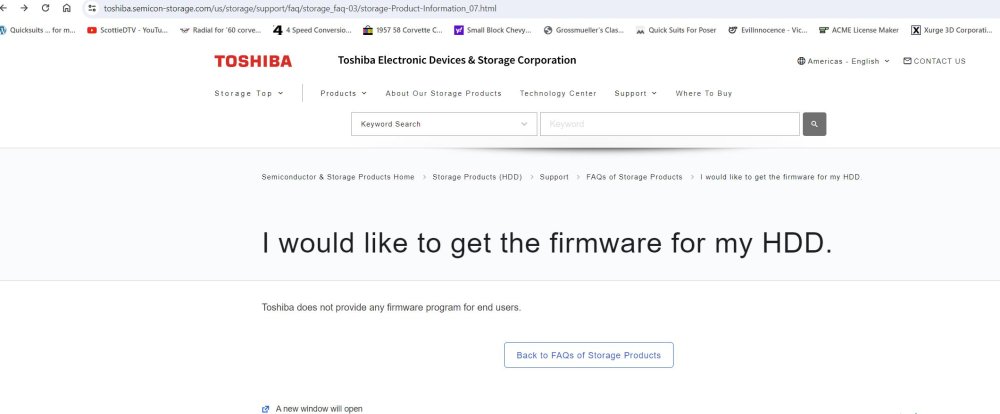Open the Quick Suits For Poser bookmark

(676, 30)
